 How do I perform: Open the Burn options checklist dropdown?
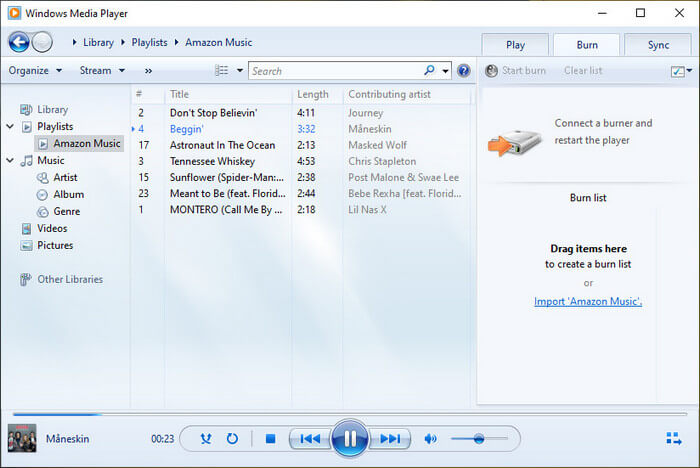tap(681, 71)
